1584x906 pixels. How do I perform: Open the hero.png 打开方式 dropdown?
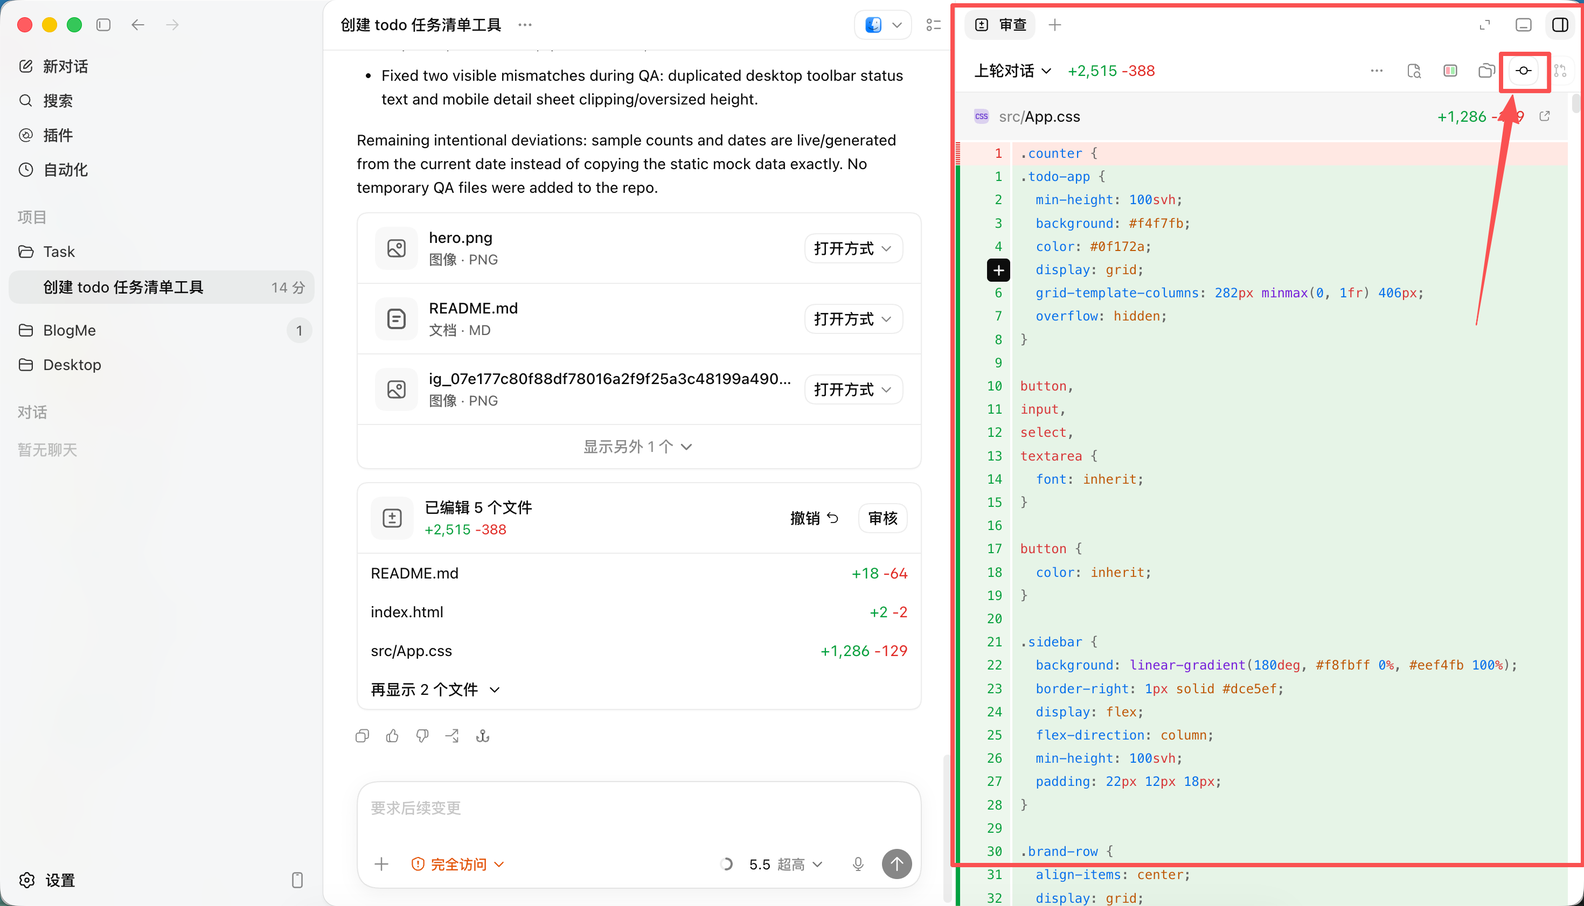point(853,248)
